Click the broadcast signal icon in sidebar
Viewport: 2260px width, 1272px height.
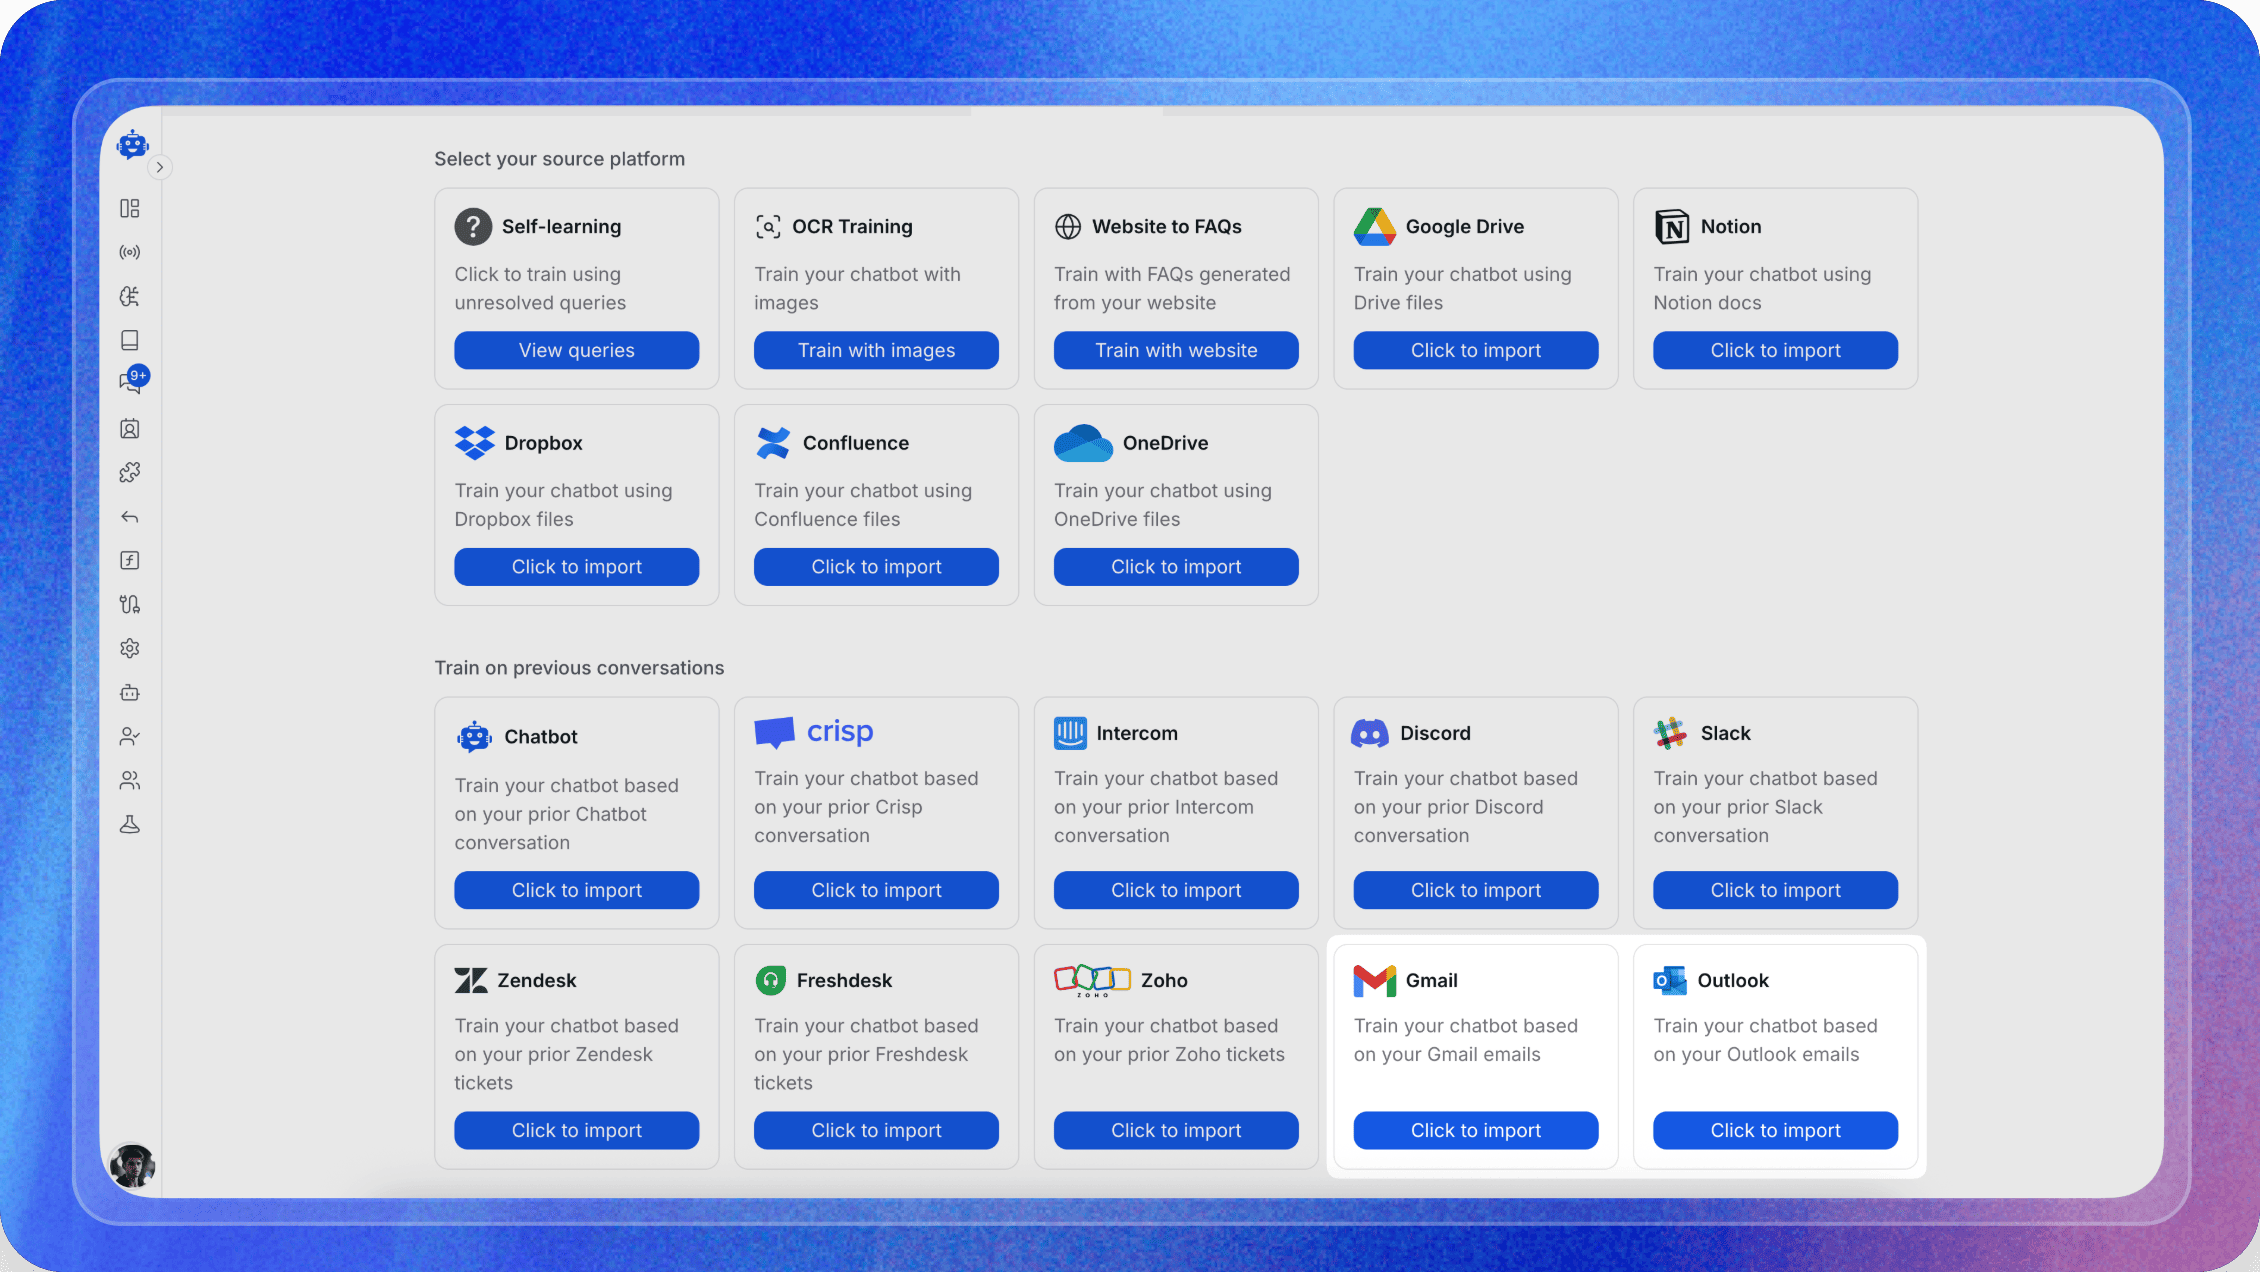[x=130, y=252]
